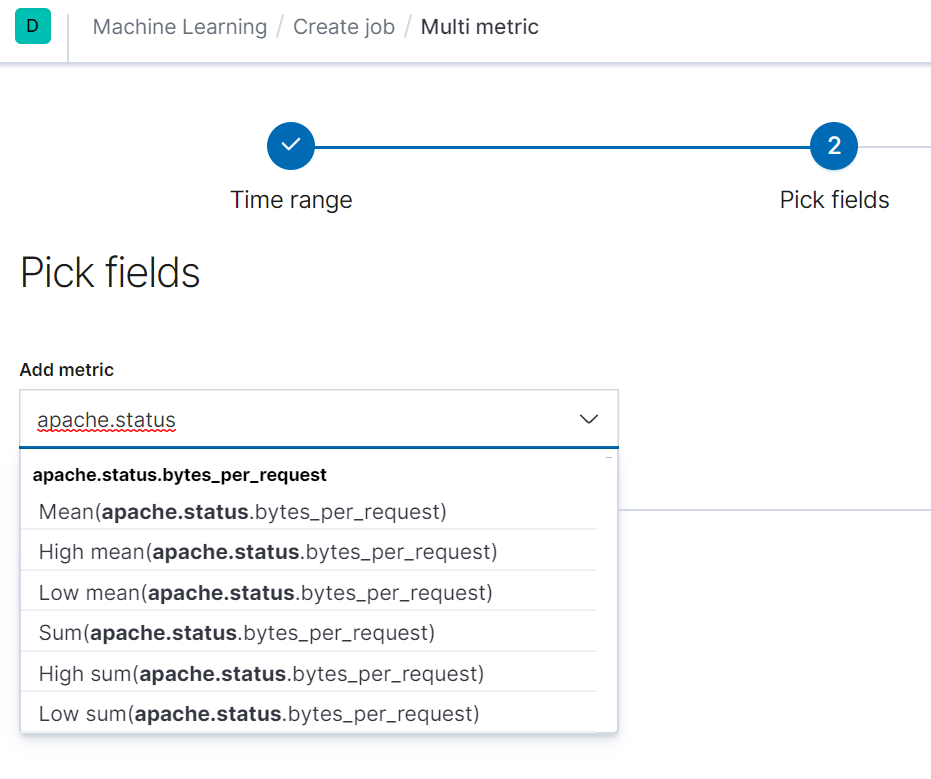Select Mean(apache.status.bytes_per_request) option
This screenshot has width=931, height=779.
click(309, 512)
